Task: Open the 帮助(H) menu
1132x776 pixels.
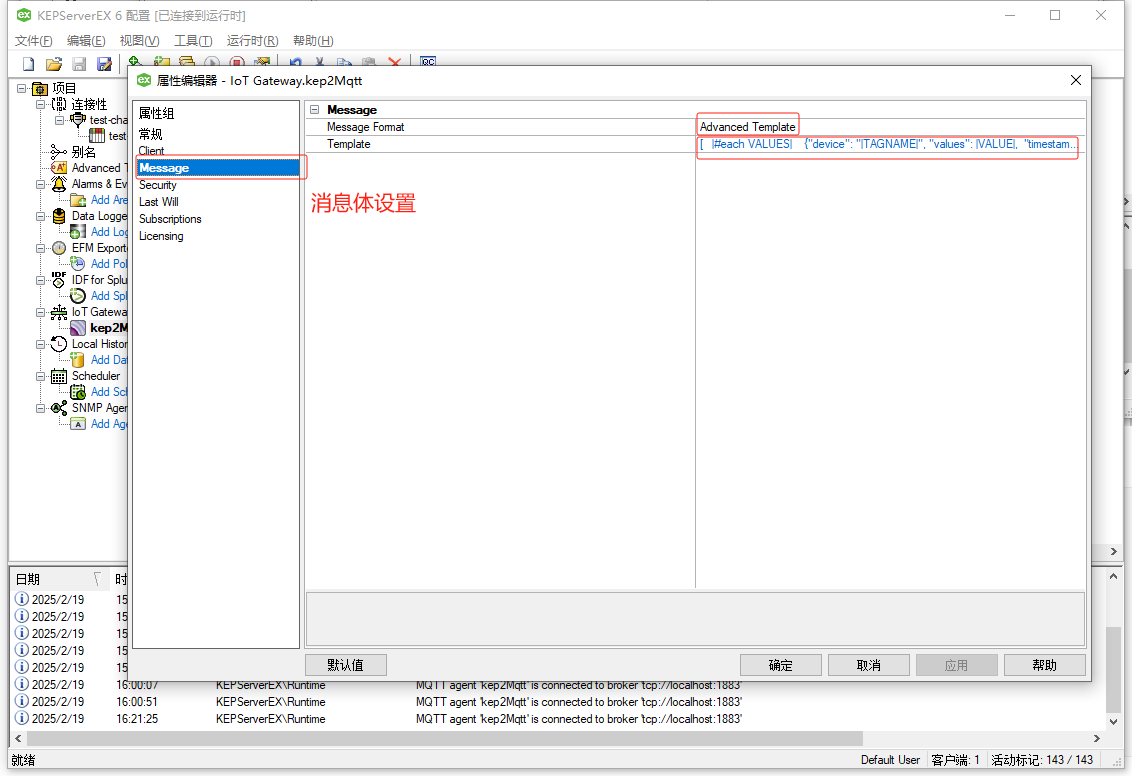Action: point(313,40)
